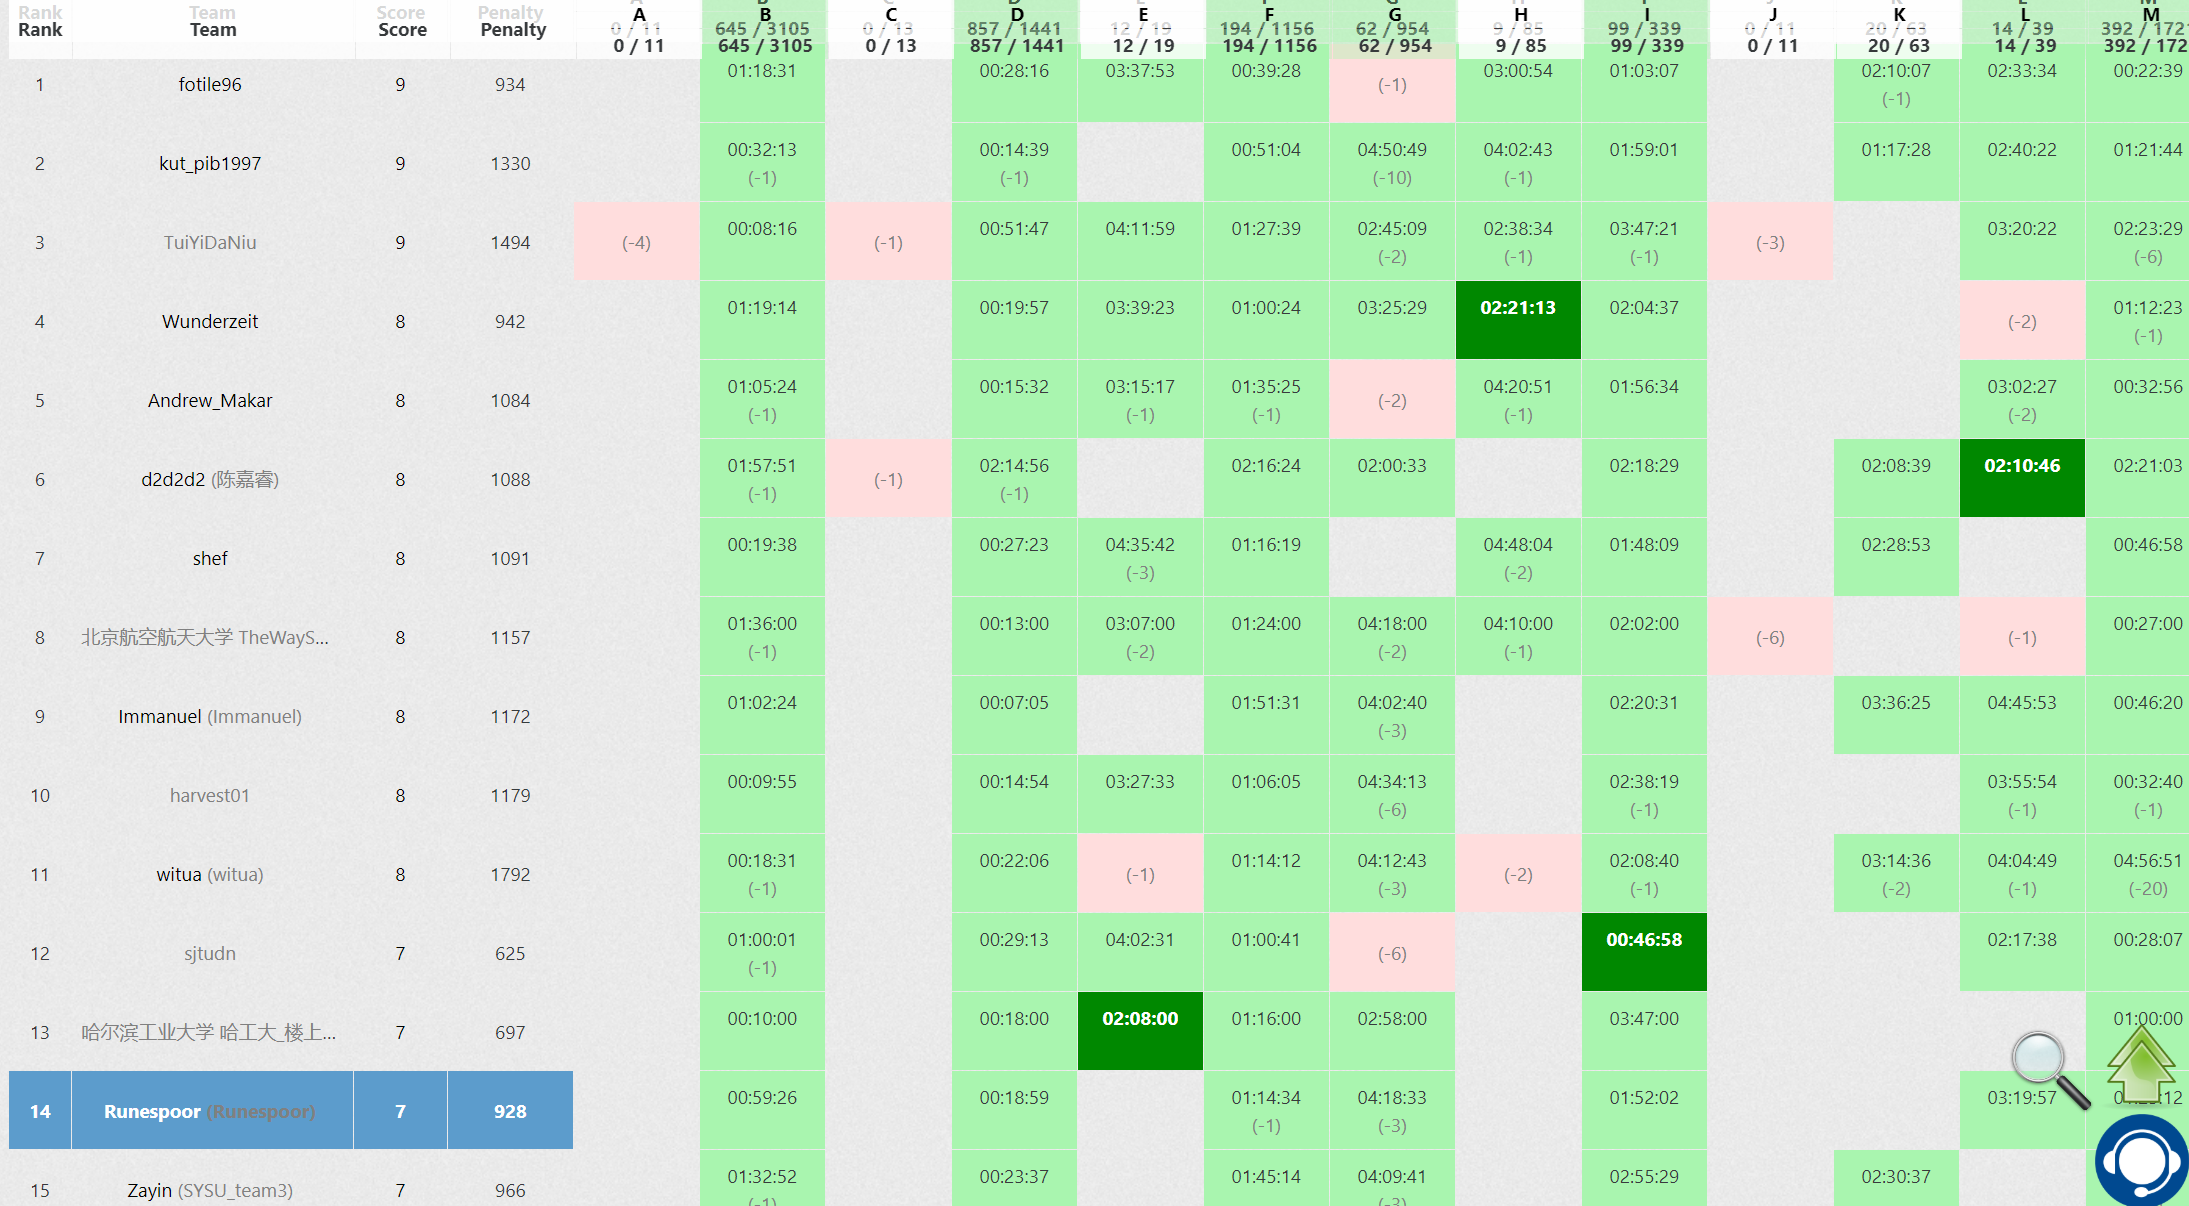Open team kut_pib1997's row

(210, 164)
